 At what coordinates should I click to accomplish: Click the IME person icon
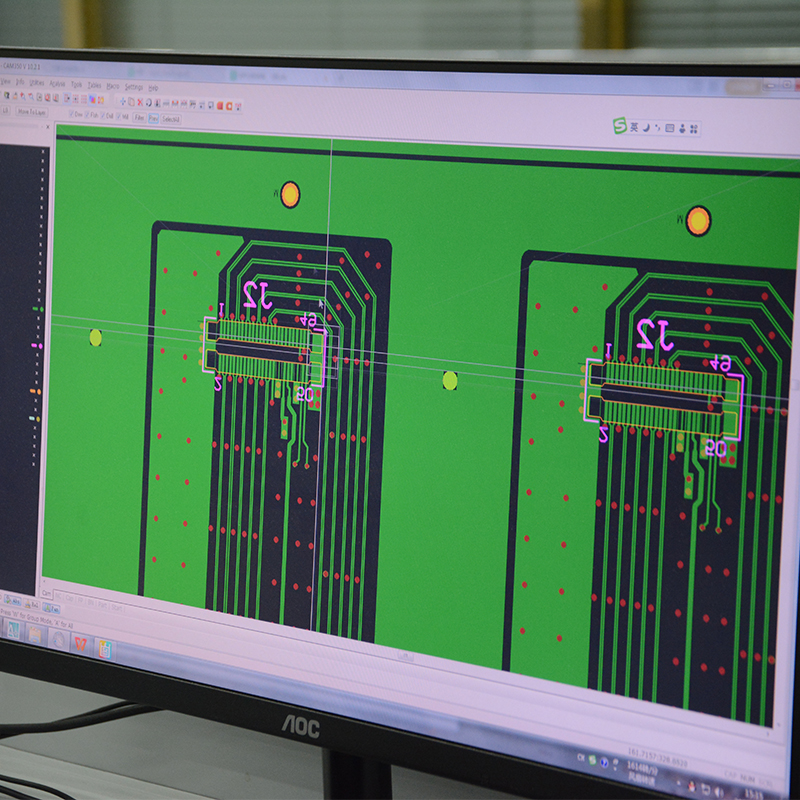(682, 129)
